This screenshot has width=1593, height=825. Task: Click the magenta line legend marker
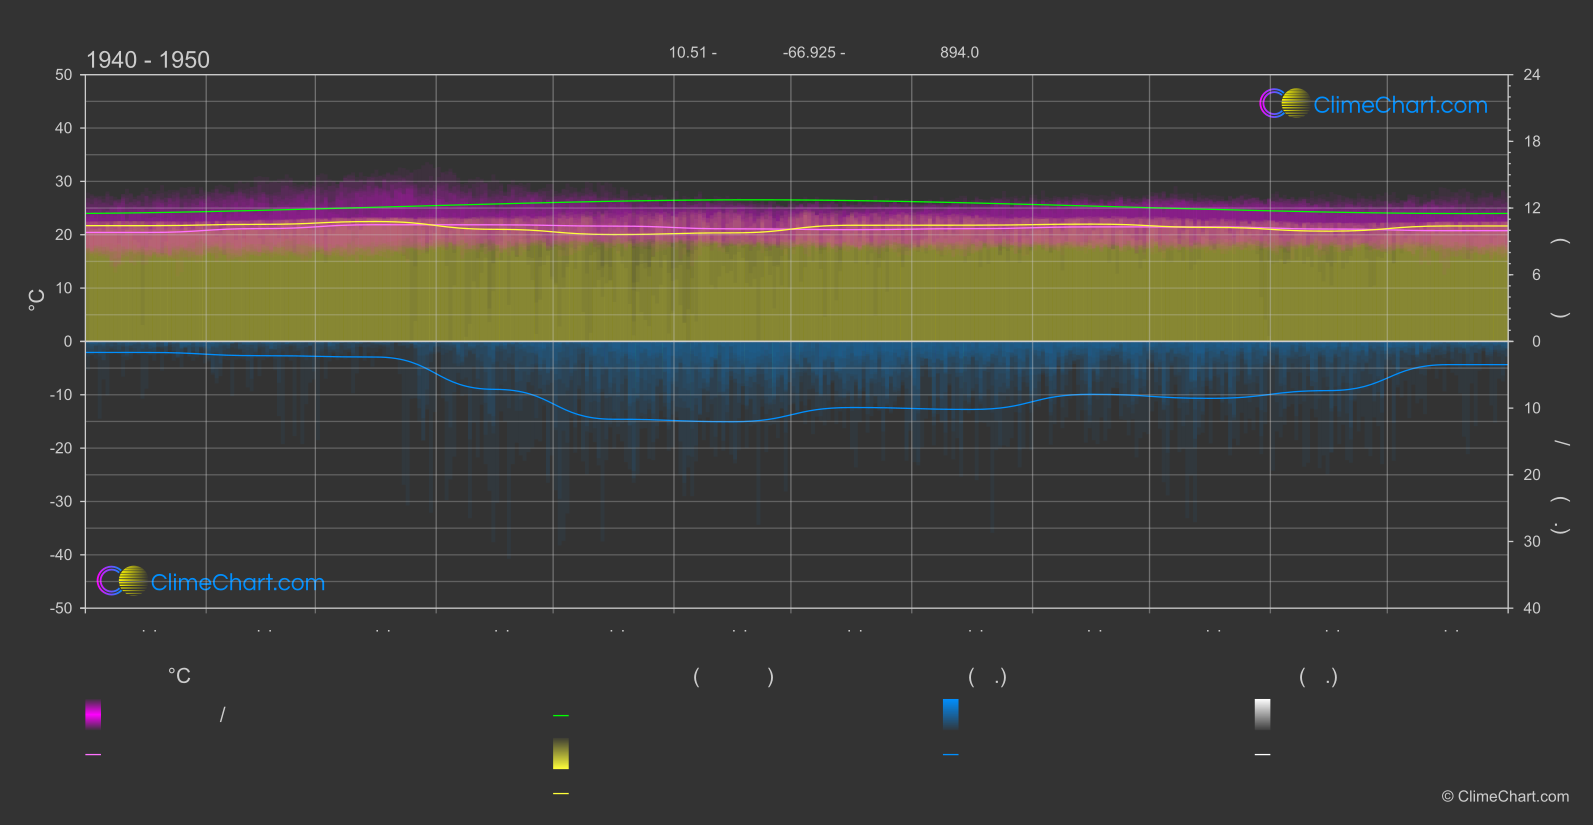pos(93,755)
